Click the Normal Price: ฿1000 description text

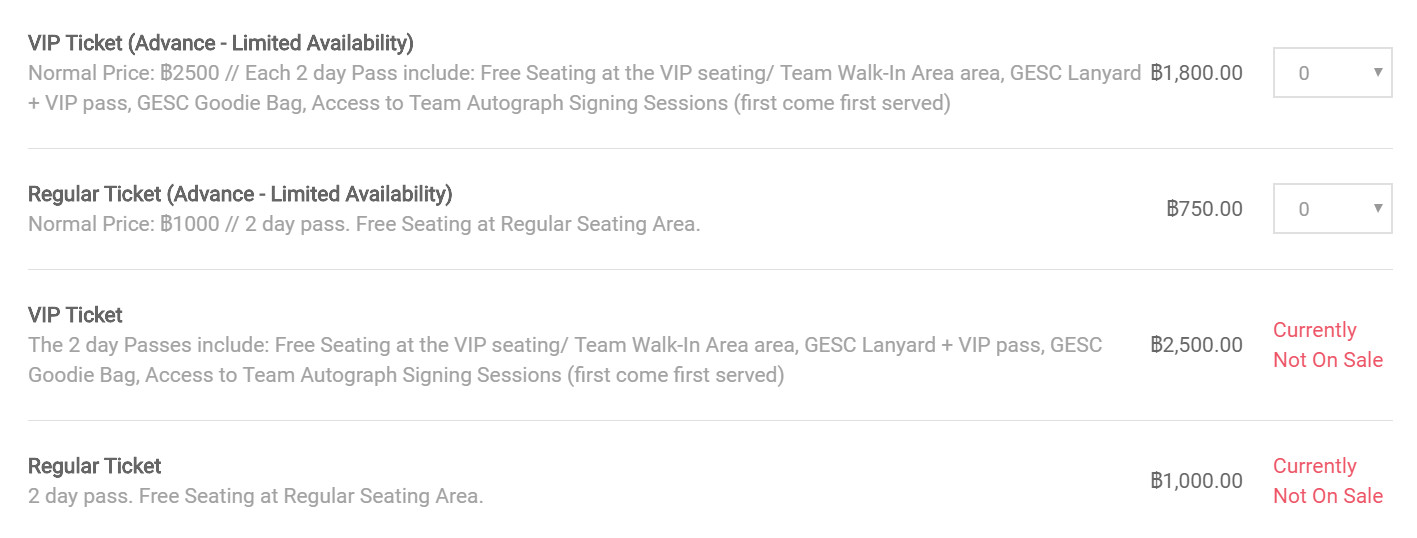click(x=364, y=224)
